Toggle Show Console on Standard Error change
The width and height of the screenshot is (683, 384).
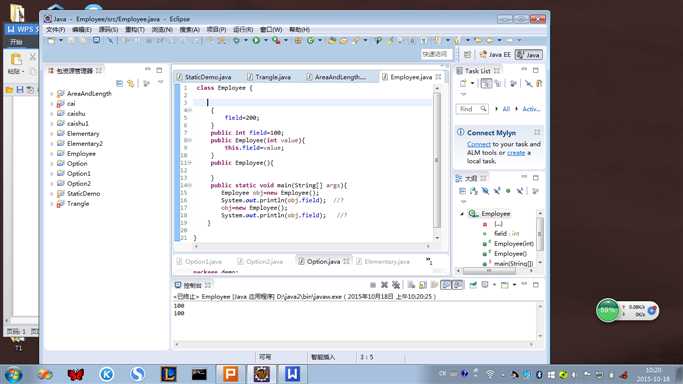click(457, 285)
